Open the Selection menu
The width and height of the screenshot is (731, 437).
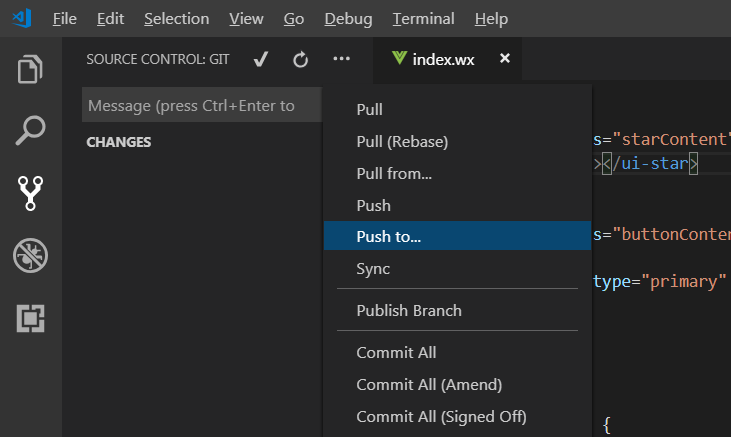tap(176, 19)
